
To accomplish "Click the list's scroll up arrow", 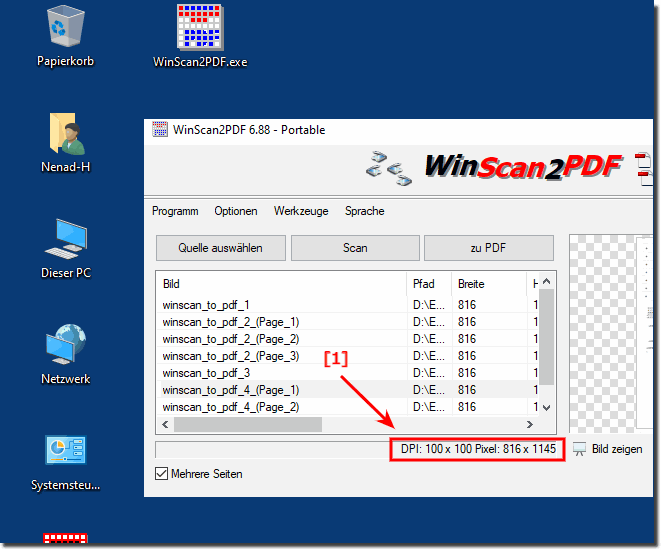I will (x=547, y=281).
